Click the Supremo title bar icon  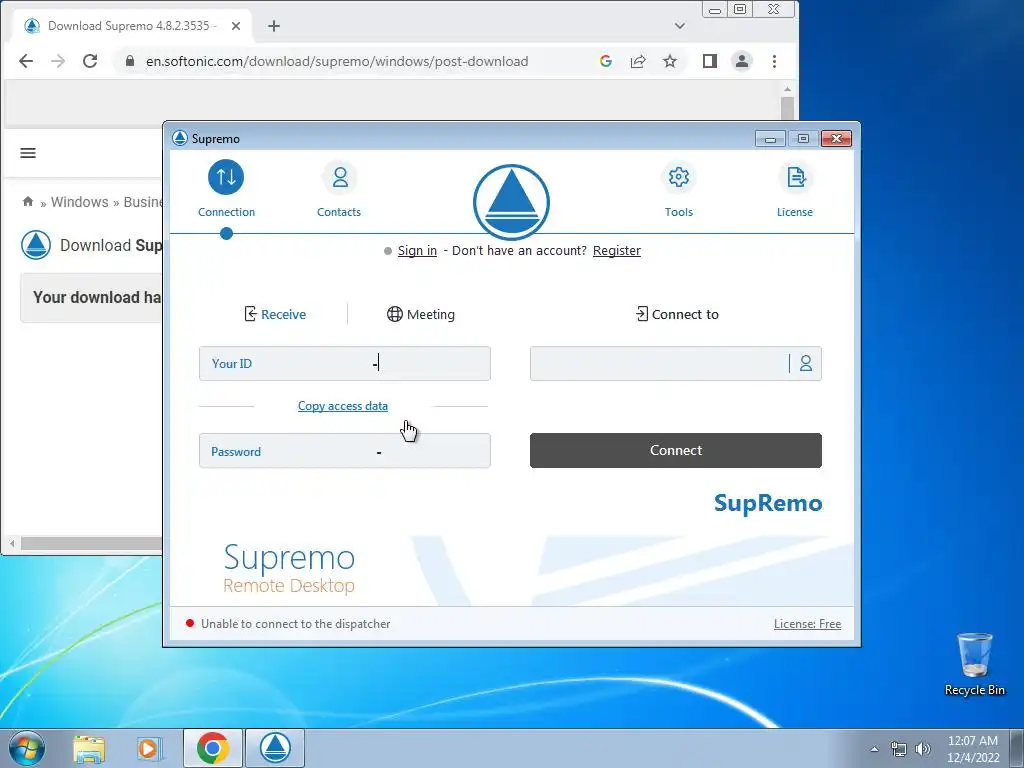[180, 138]
